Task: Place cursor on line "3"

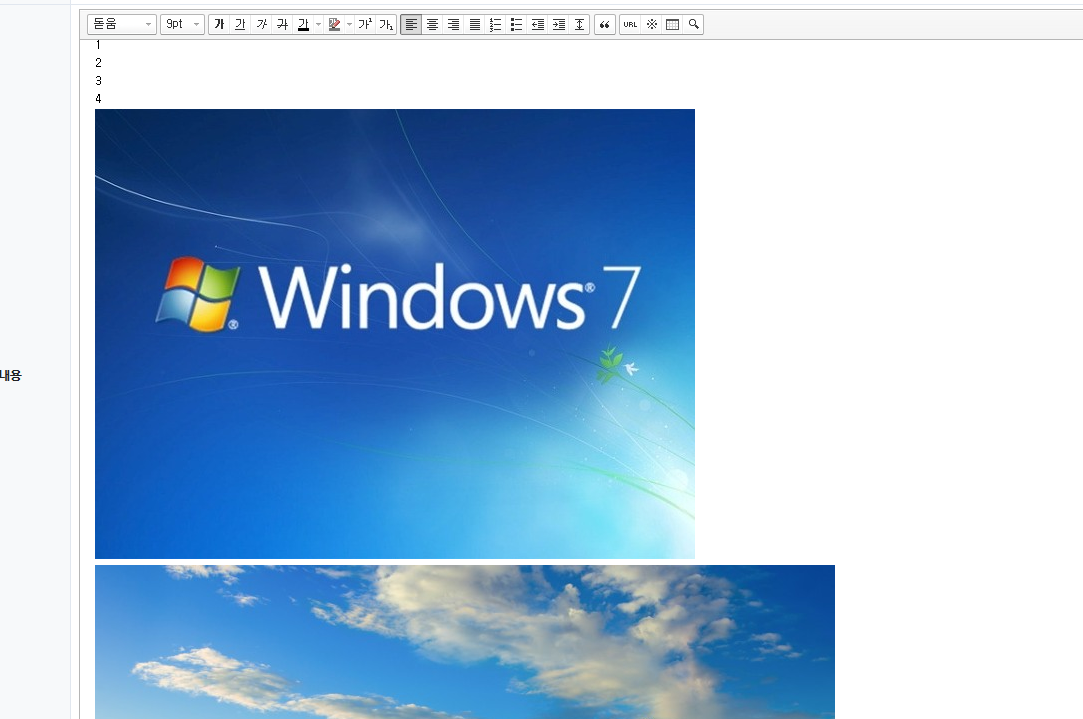Action: 98,81
